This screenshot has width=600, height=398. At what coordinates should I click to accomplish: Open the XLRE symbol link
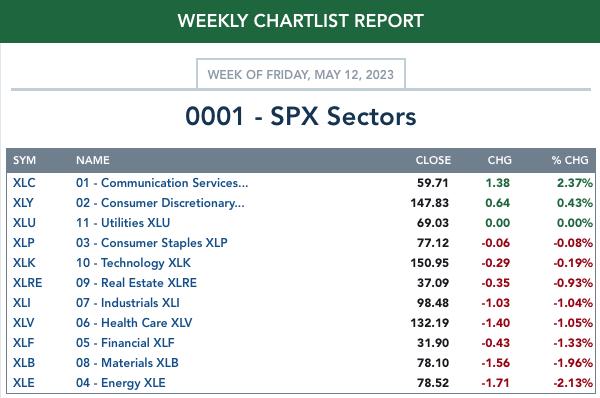[x=28, y=283]
